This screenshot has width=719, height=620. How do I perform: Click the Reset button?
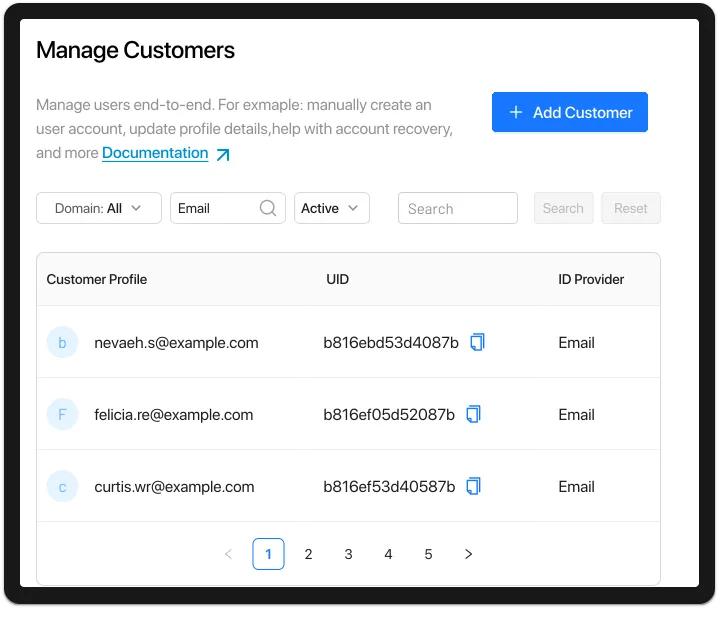coord(631,208)
